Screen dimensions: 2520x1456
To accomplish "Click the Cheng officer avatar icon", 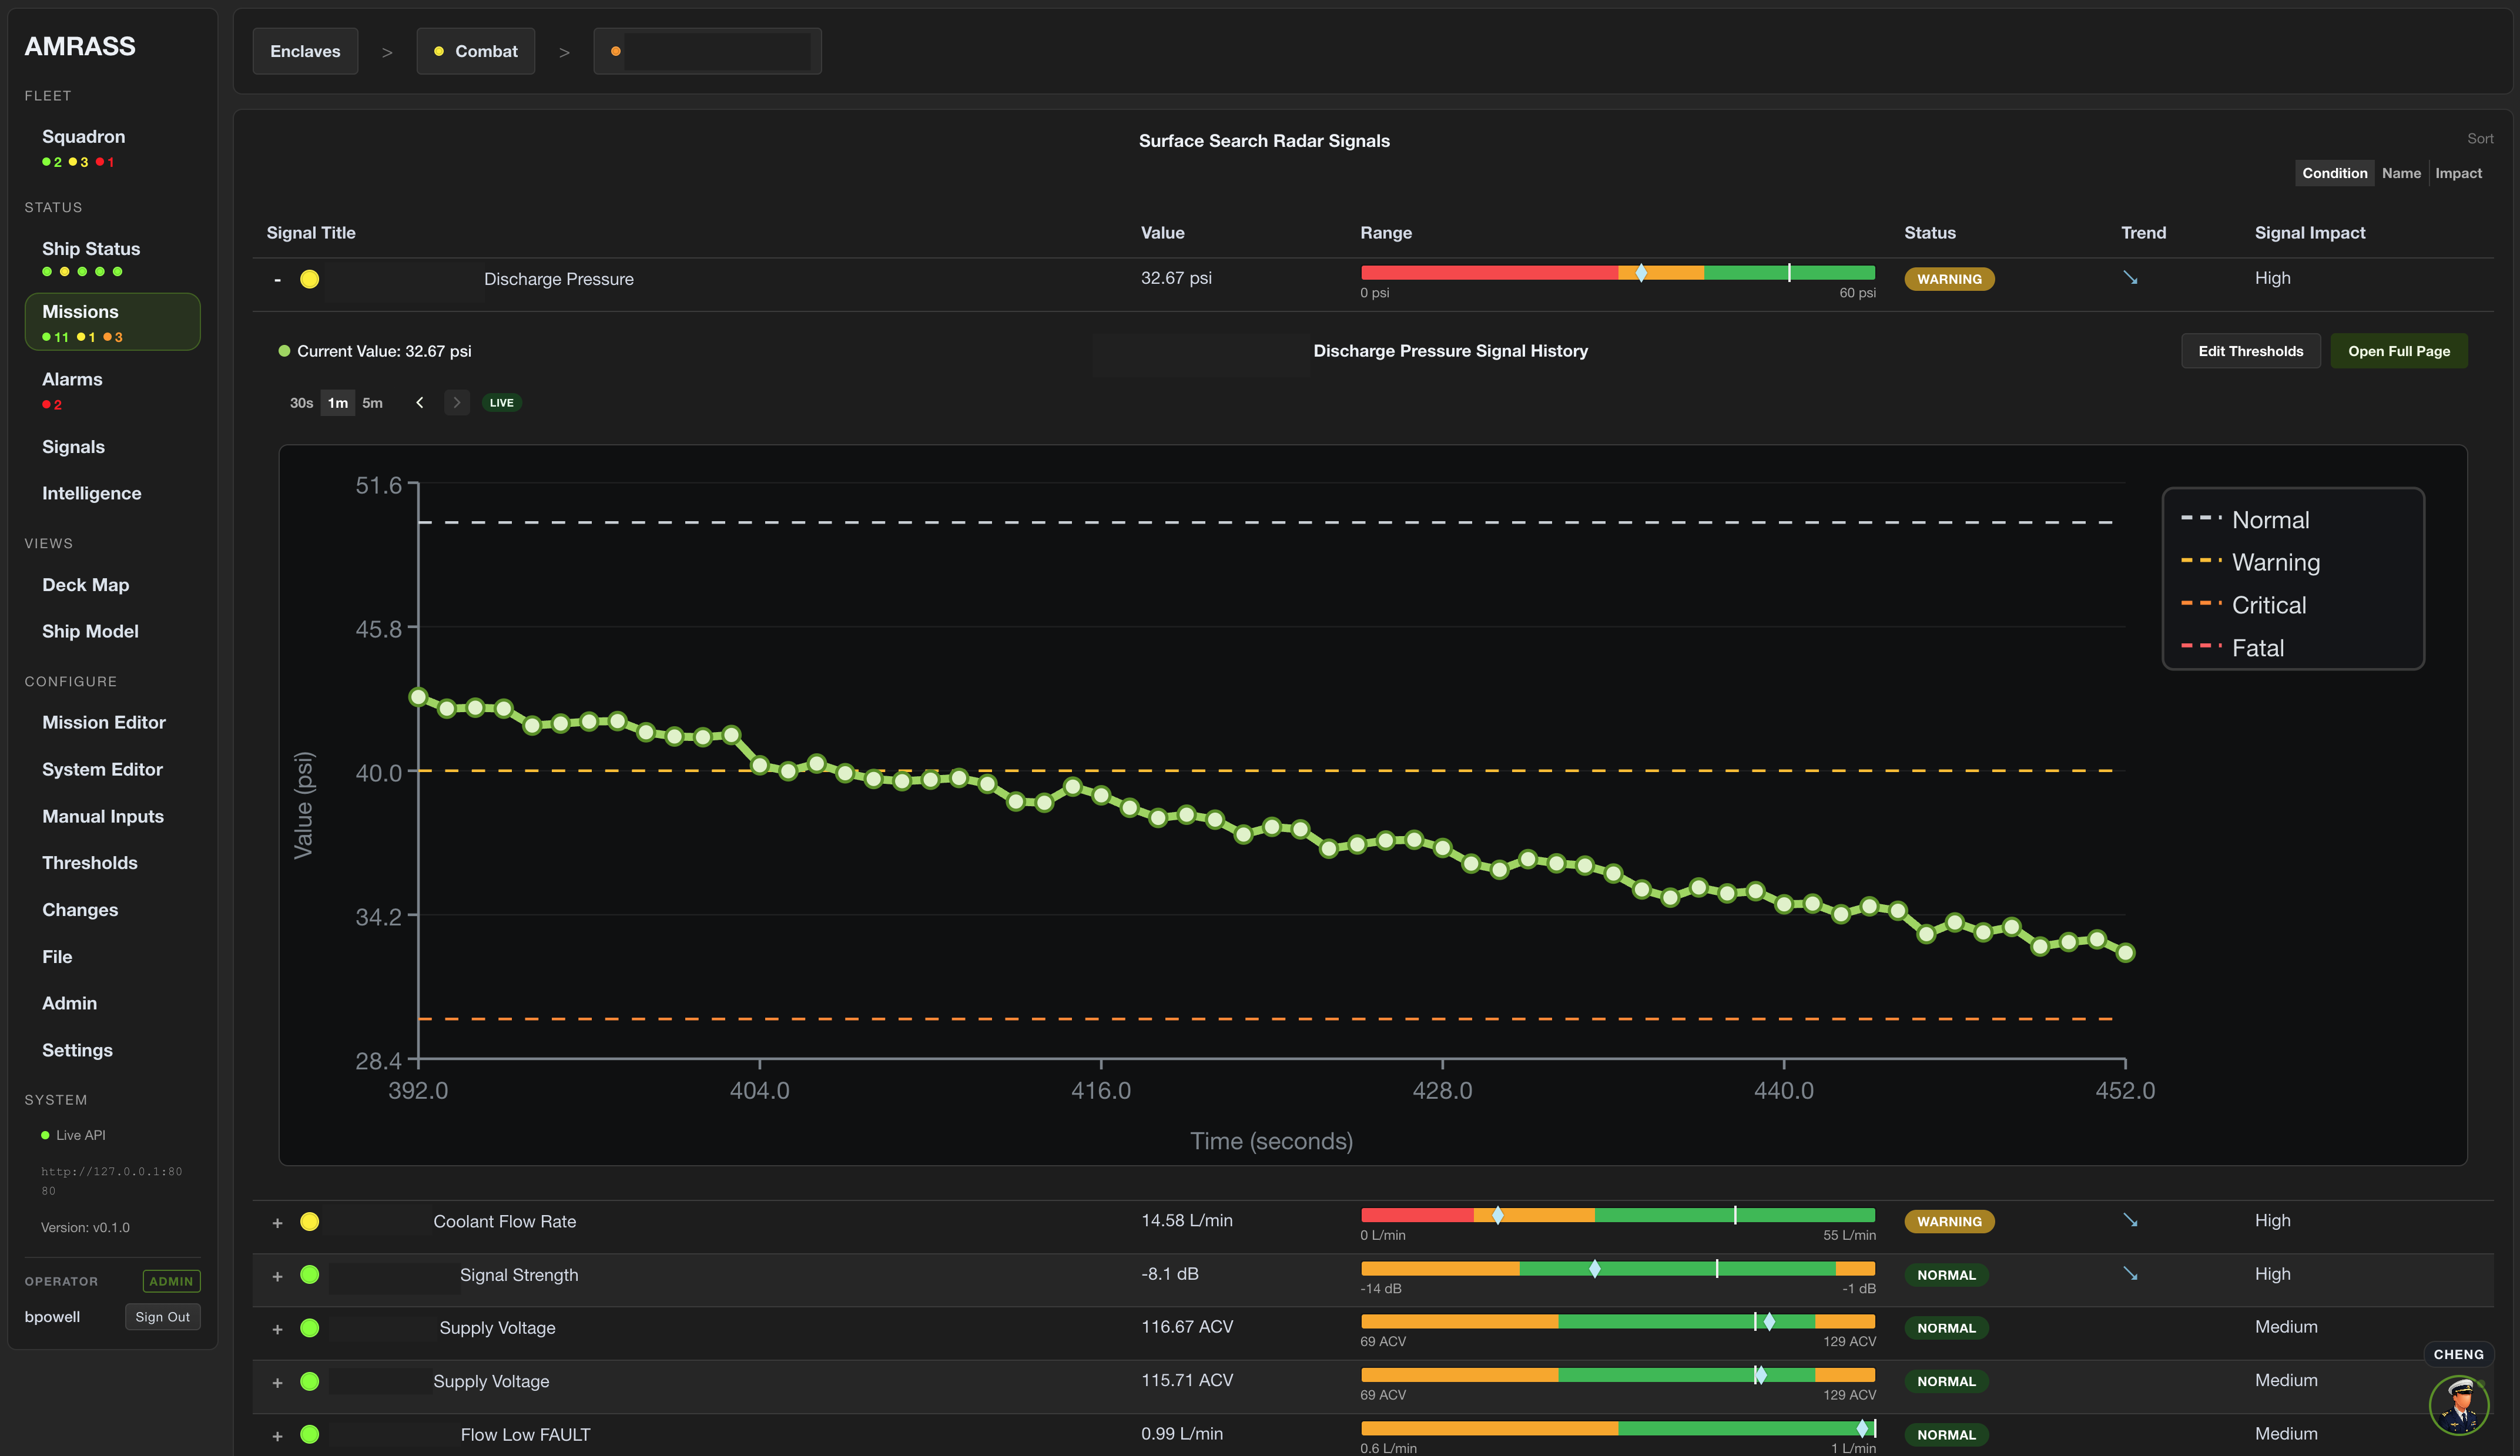I will pyautogui.click(x=2458, y=1404).
